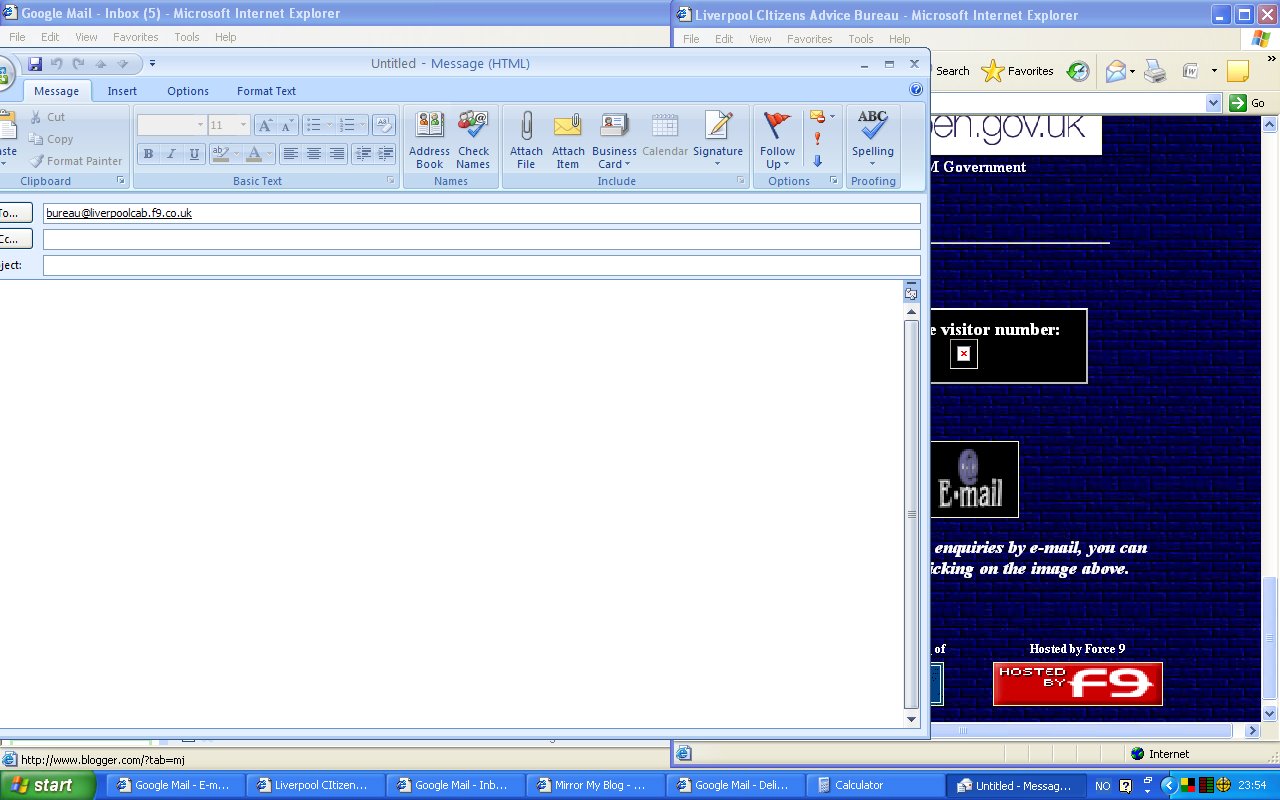Clear all formatting

384,125
